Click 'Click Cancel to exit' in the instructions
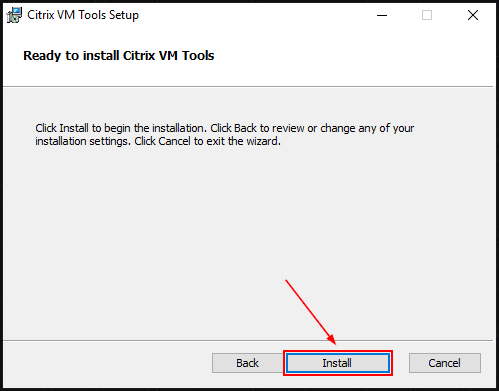The image size is (499, 391). pos(180,141)
